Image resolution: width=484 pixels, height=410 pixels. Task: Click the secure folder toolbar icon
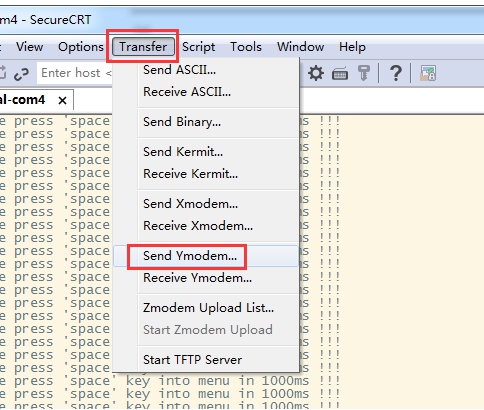pyautogui.click(x=428, y=73)
